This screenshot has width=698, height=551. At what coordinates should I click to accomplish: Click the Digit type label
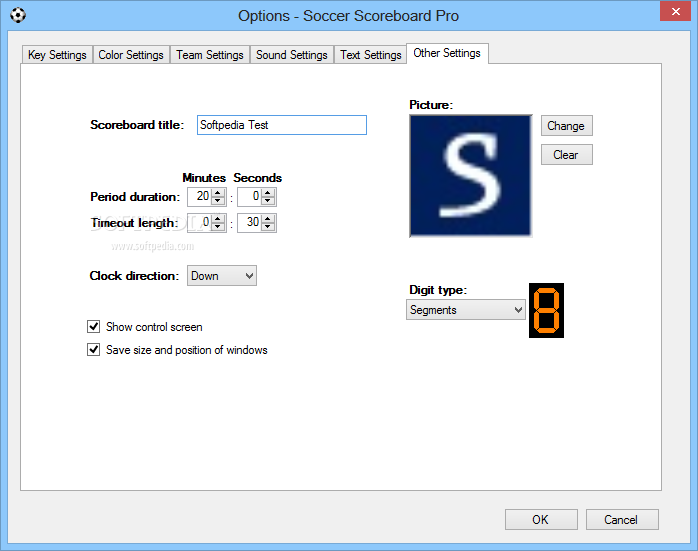[438, 290]
